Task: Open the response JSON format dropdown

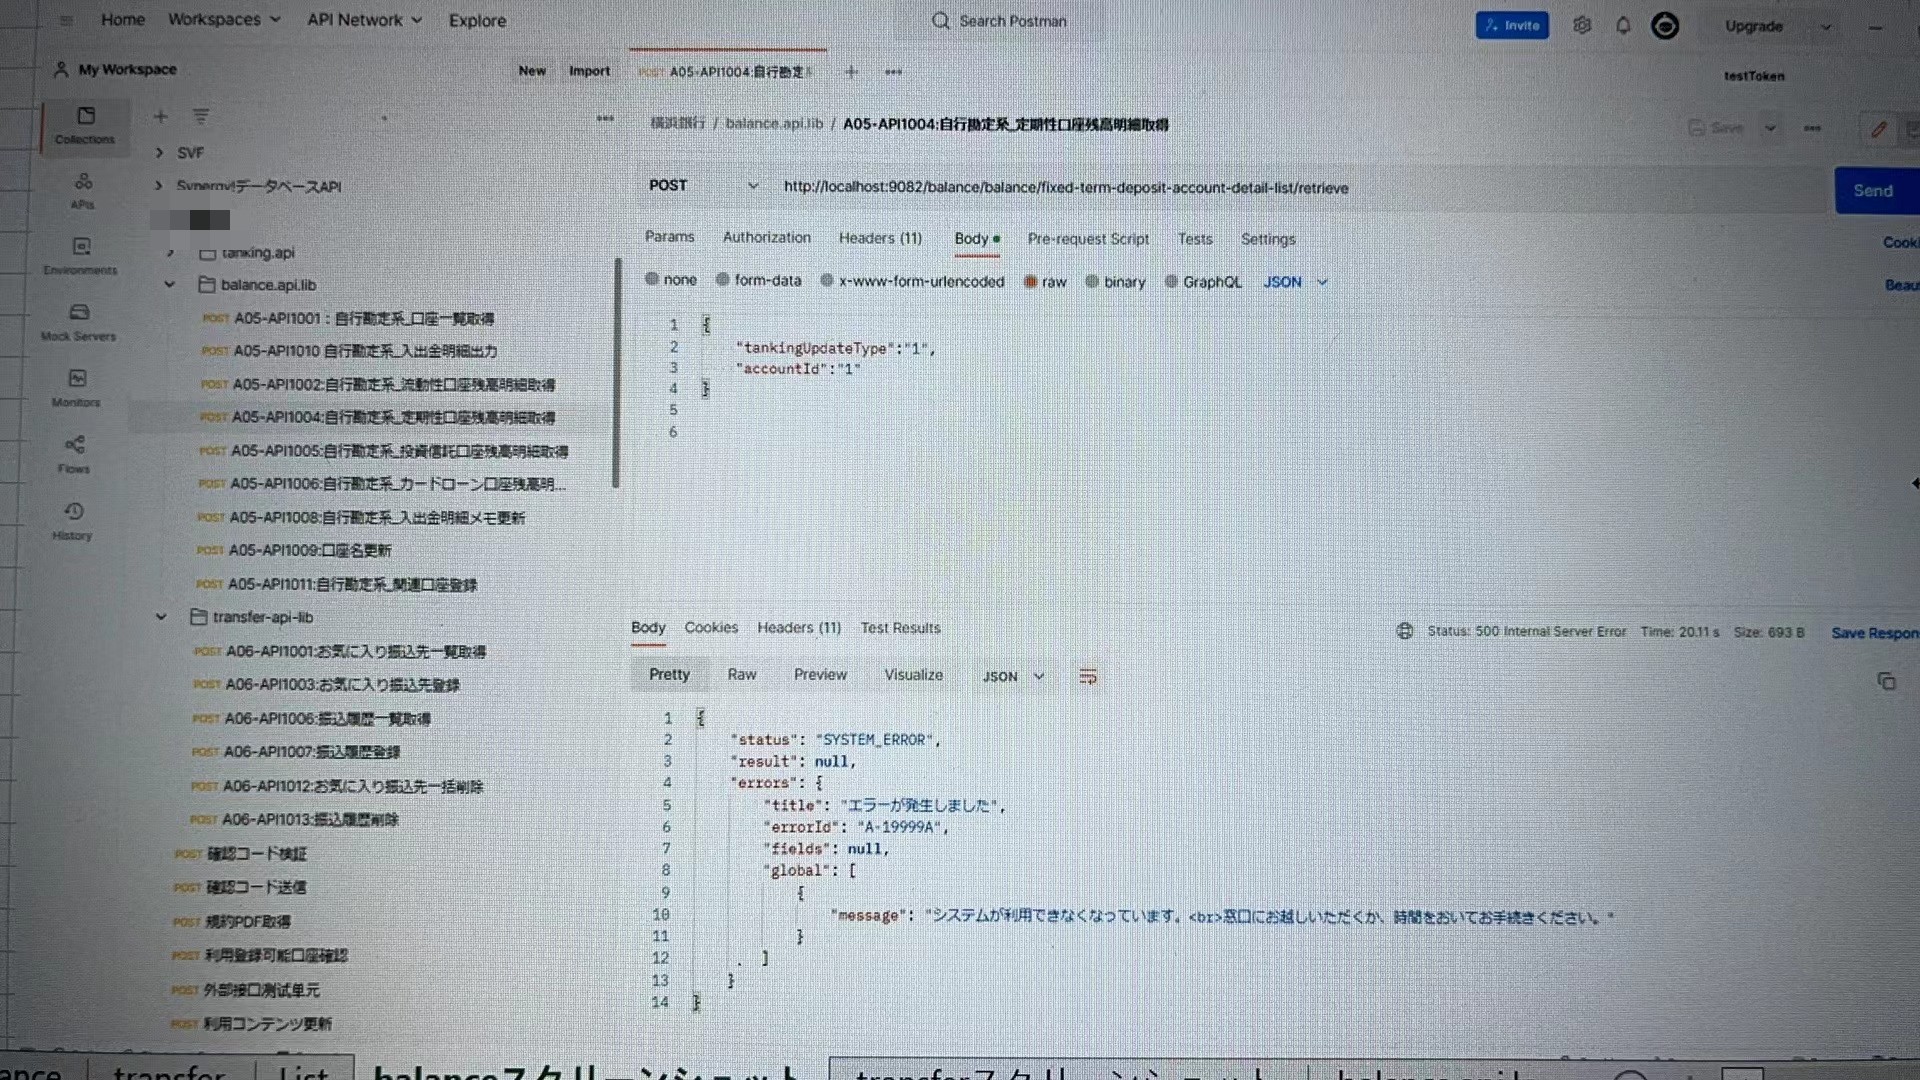Action: pyautogui.click(x=1013, y=676)
